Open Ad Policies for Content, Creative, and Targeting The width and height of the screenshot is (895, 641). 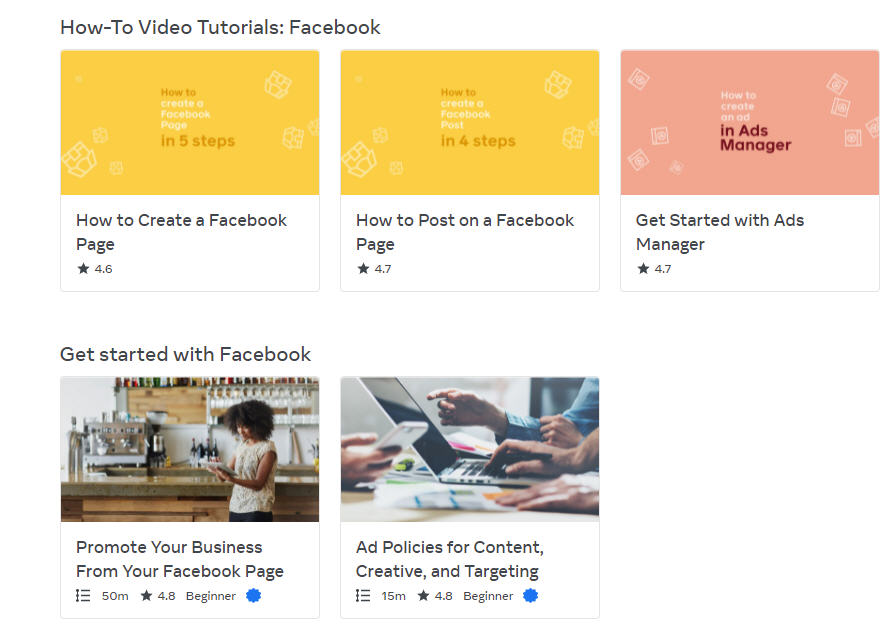pyautogui.click(x=450, y=559)
